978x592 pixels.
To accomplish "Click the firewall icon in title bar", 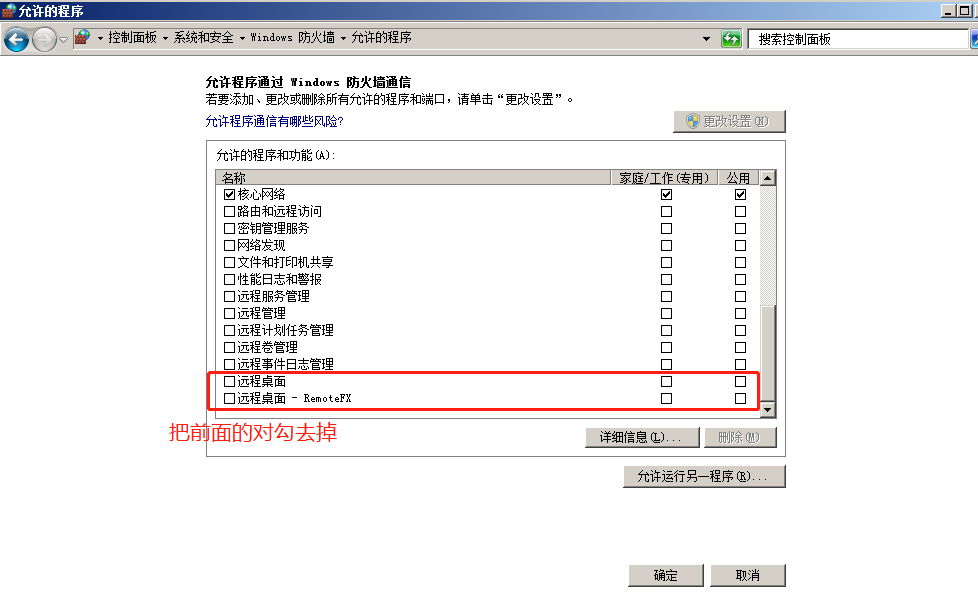I will tap(8, 11).
